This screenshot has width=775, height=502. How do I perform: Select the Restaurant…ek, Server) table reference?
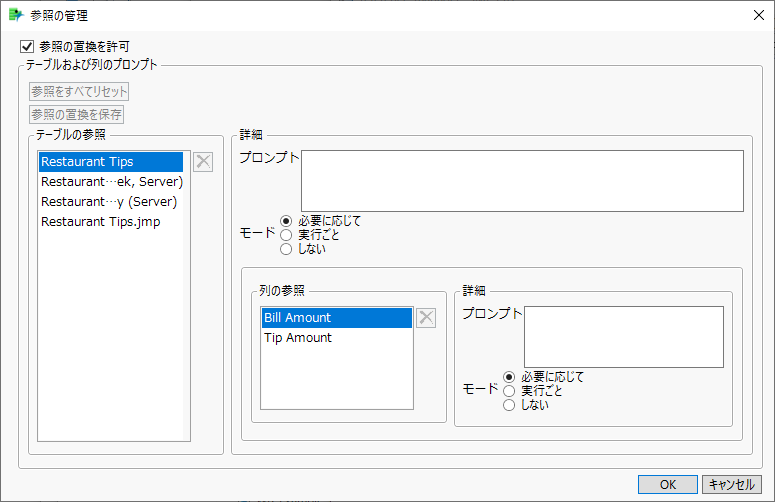click(111, 182)
